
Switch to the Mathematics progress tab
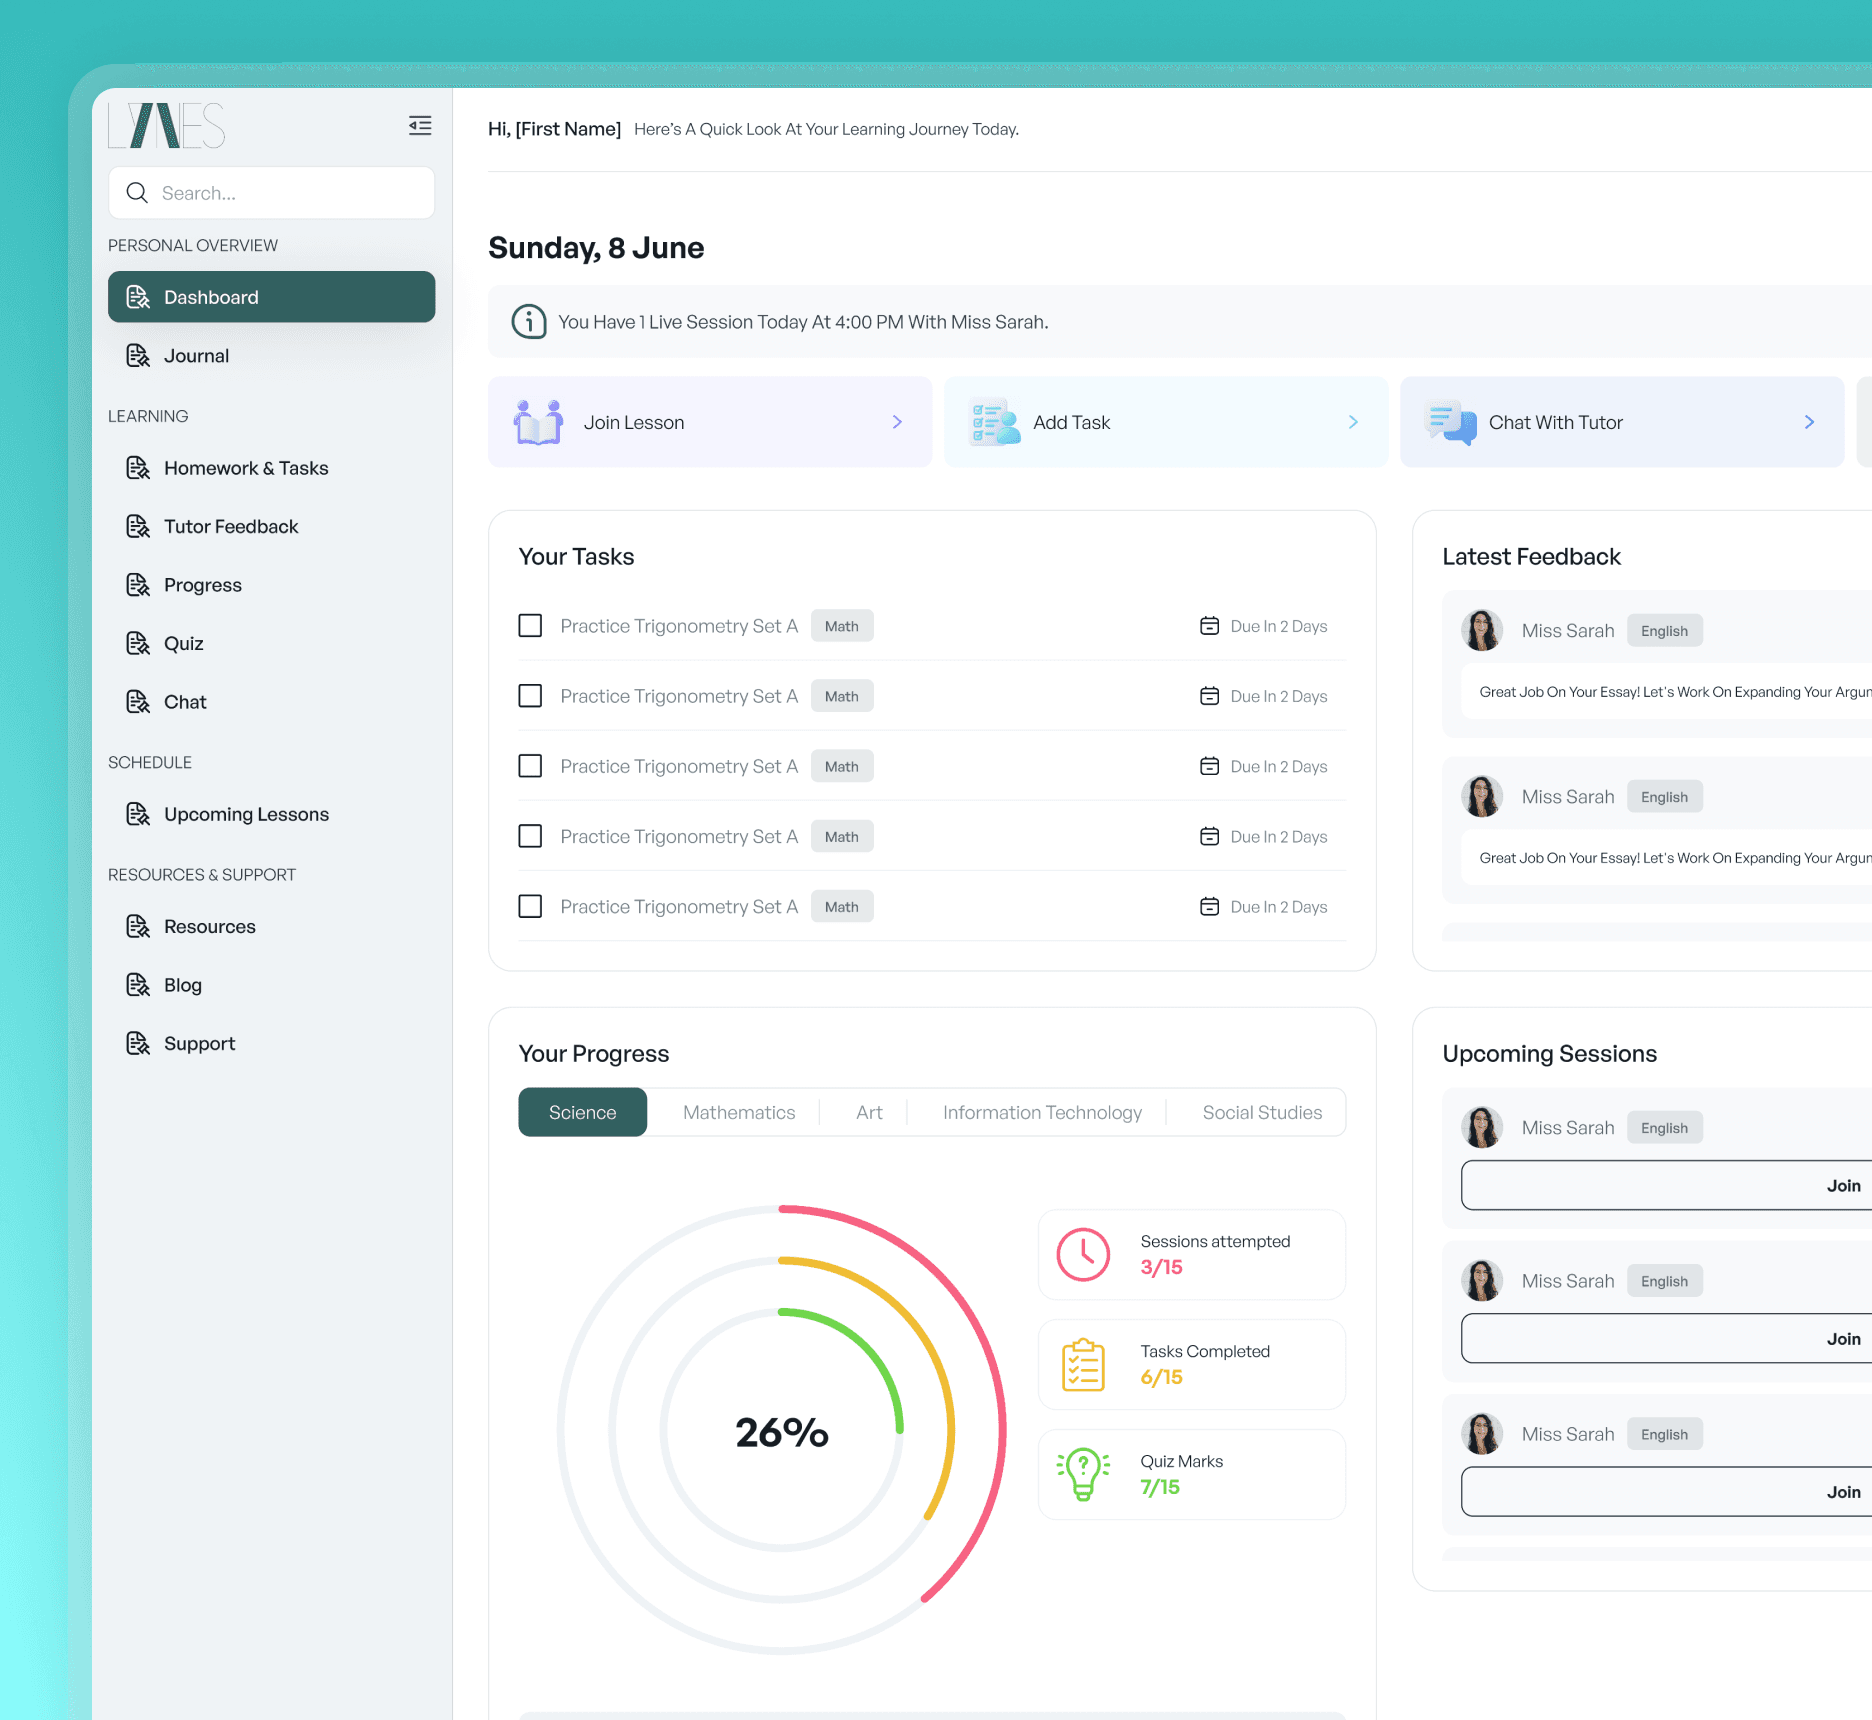pos(739,1113)
